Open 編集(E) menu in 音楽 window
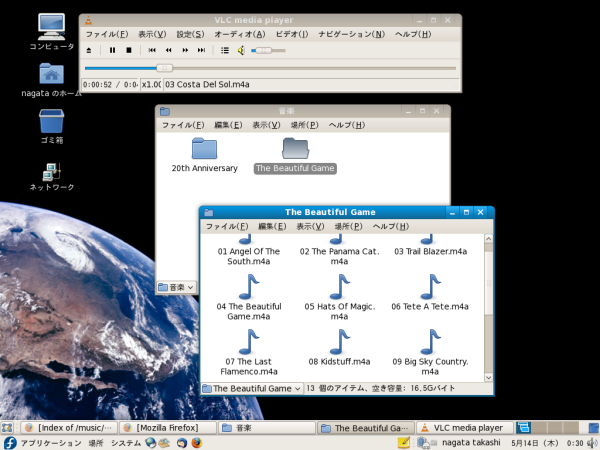Screen dimensions: 600x450 (228, 125)
